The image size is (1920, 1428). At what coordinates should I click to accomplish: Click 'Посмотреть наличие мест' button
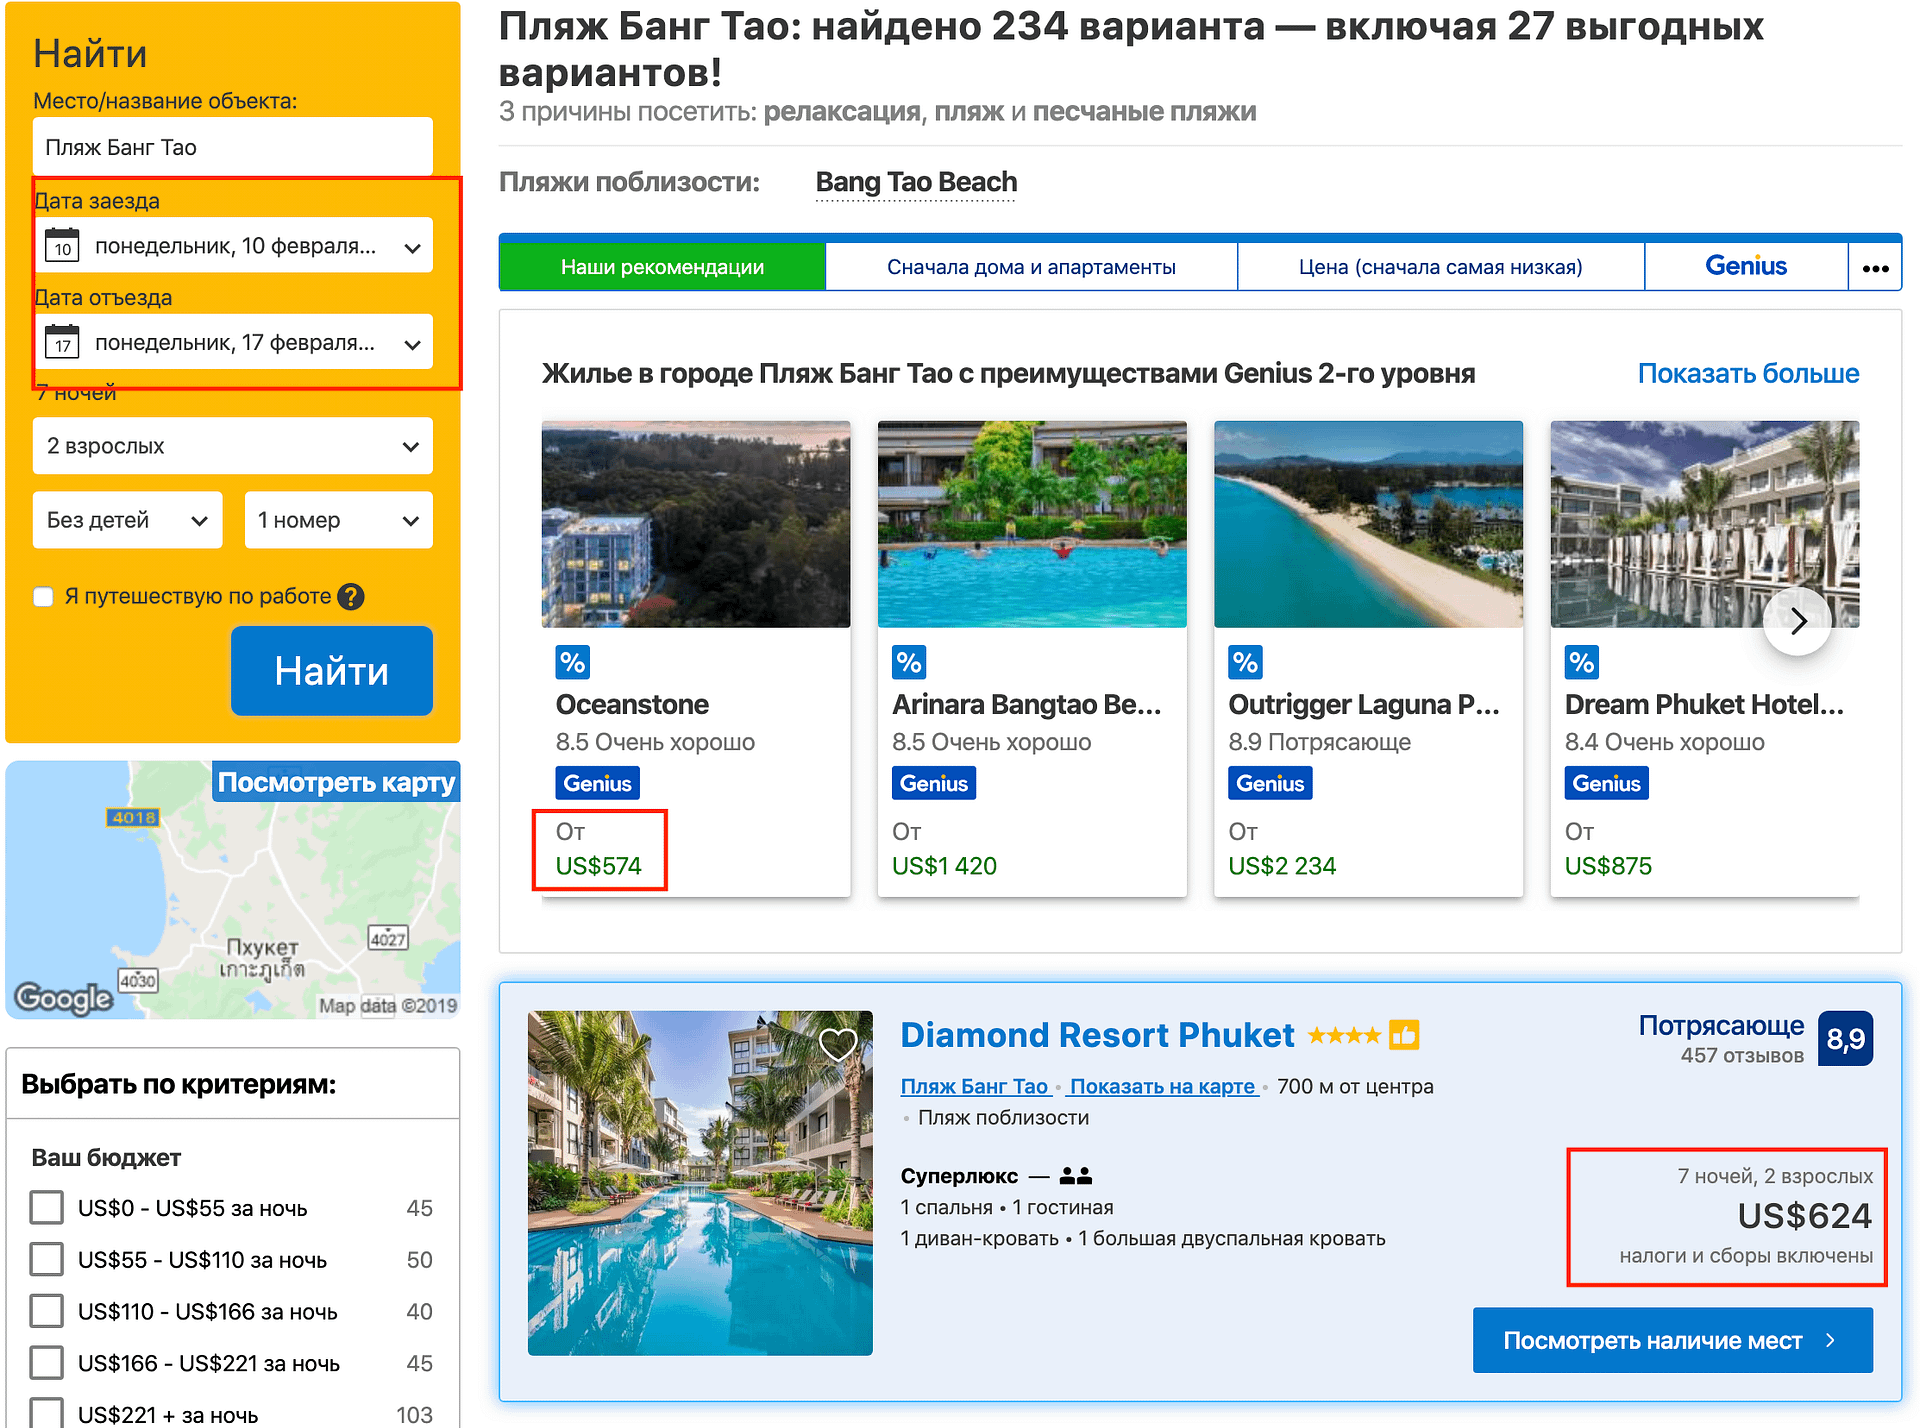tap(1673, 1340)
